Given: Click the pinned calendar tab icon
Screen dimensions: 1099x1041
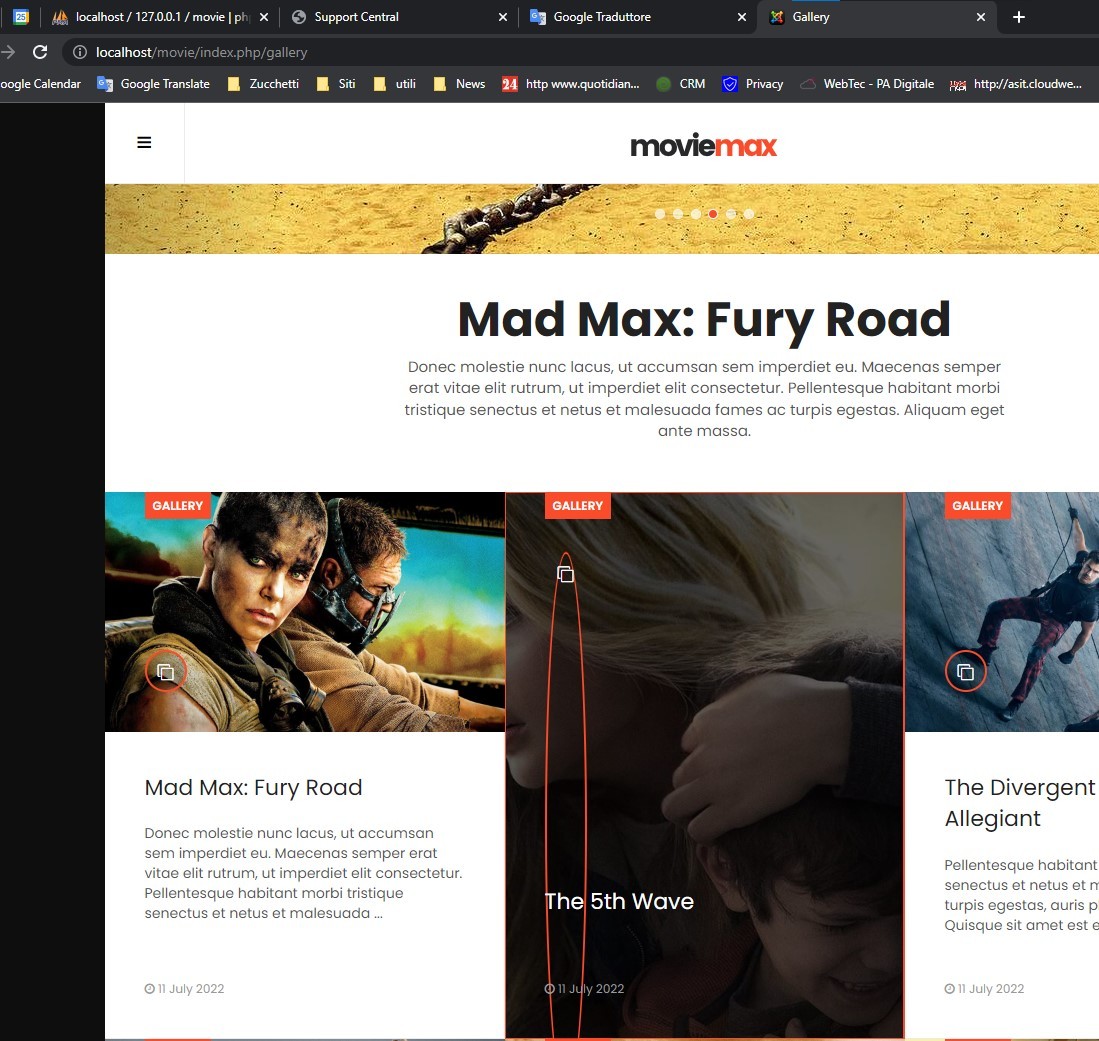Looking at the screenshot, I should (21, 17).
